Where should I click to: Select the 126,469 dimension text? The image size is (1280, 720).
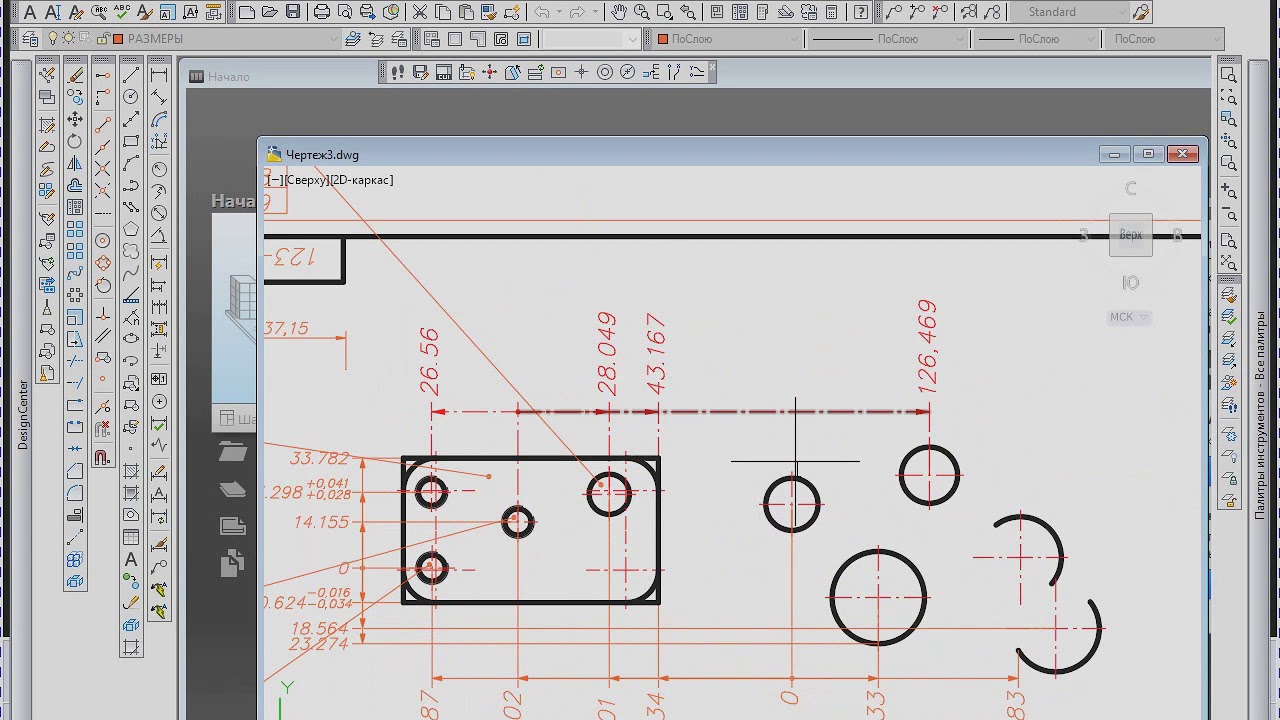(x=927, y=346)
